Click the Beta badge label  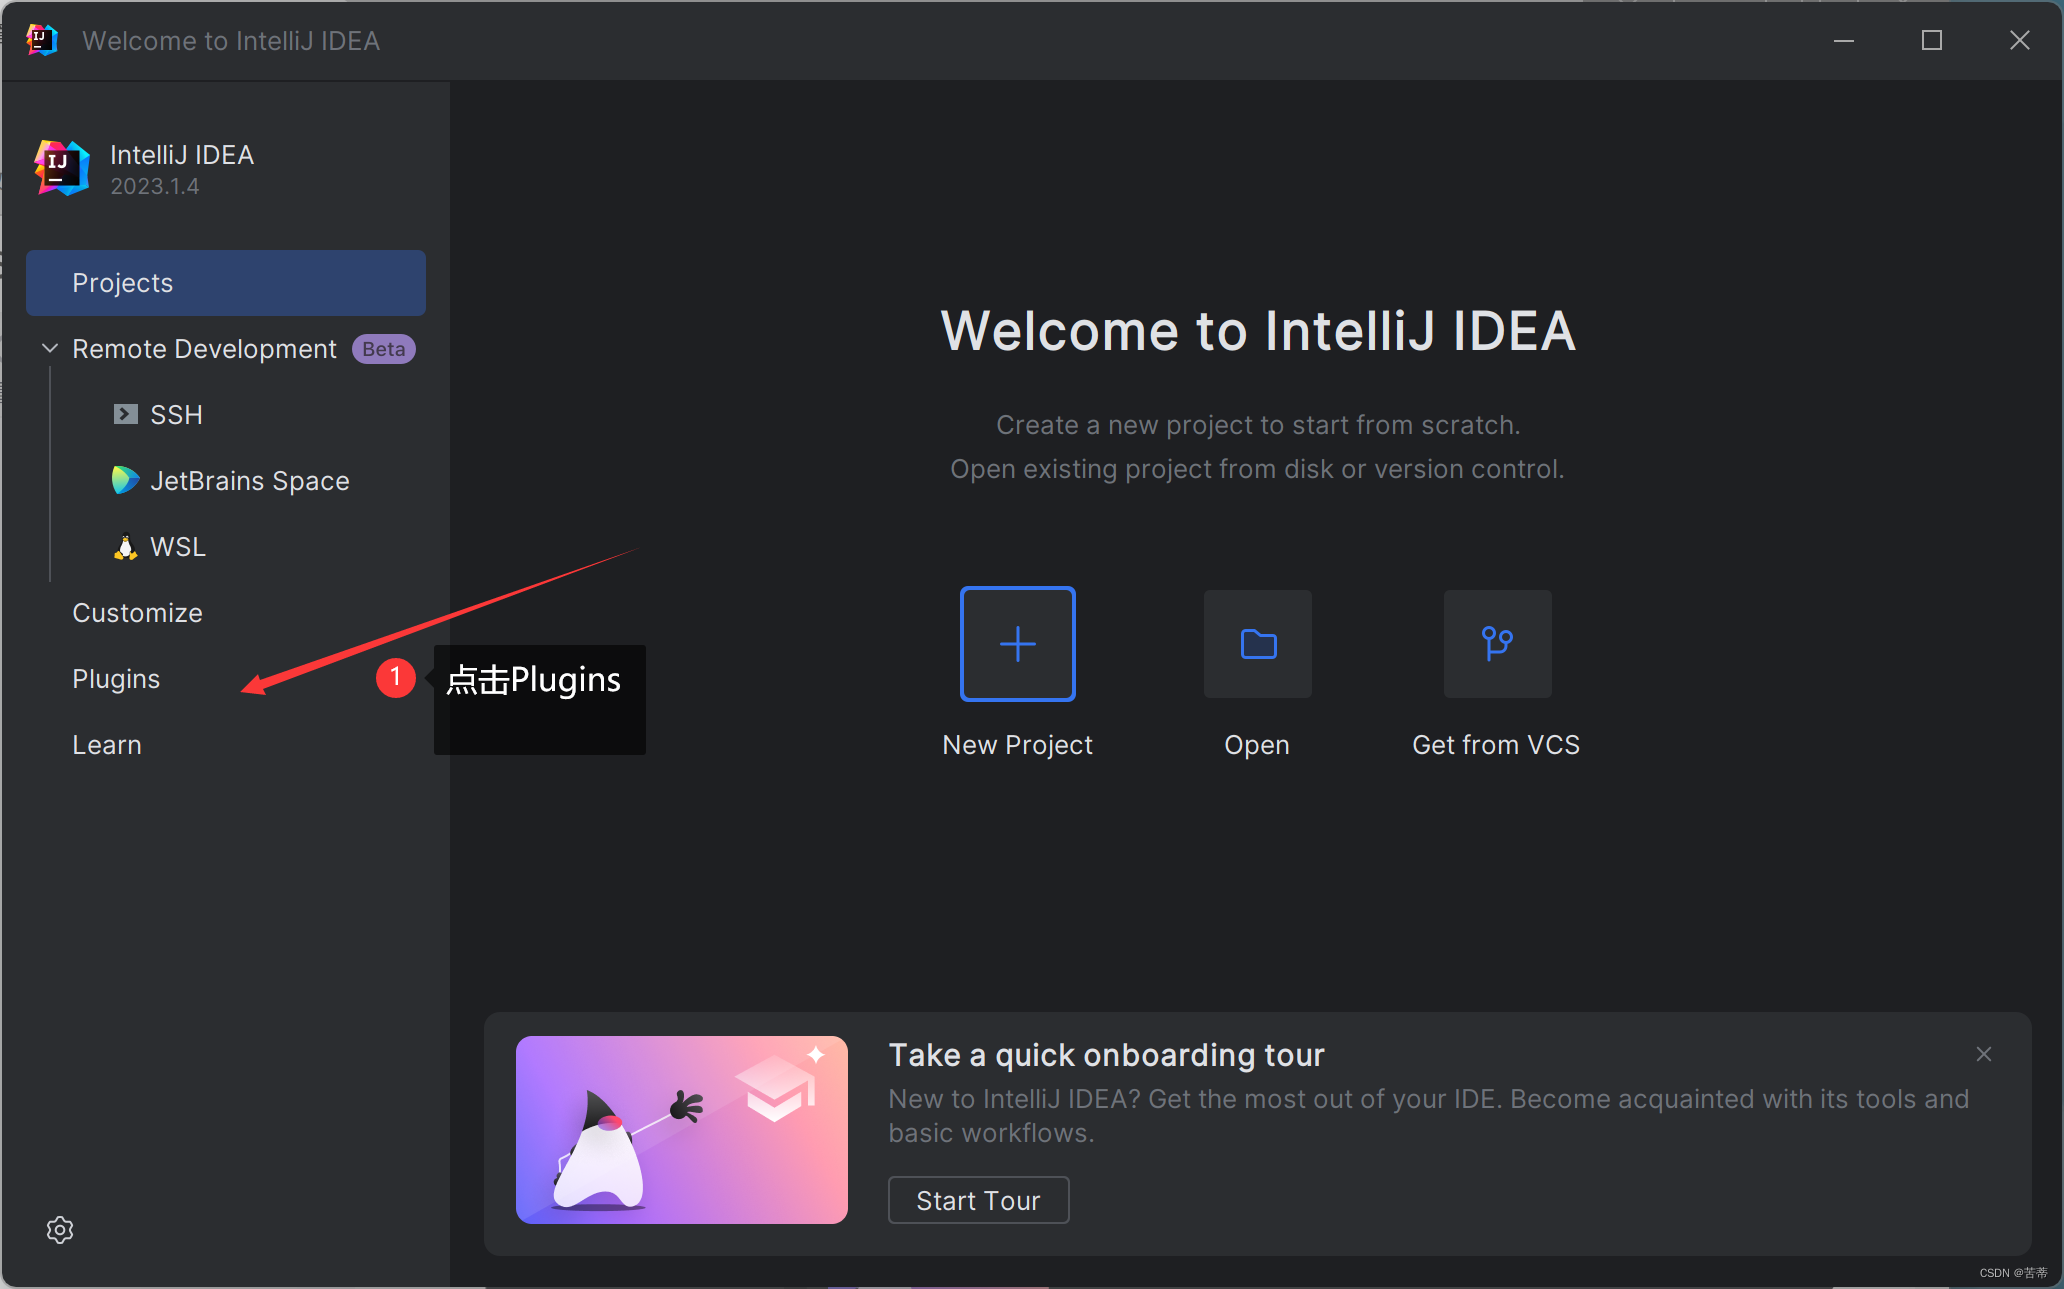click(384, 349)
